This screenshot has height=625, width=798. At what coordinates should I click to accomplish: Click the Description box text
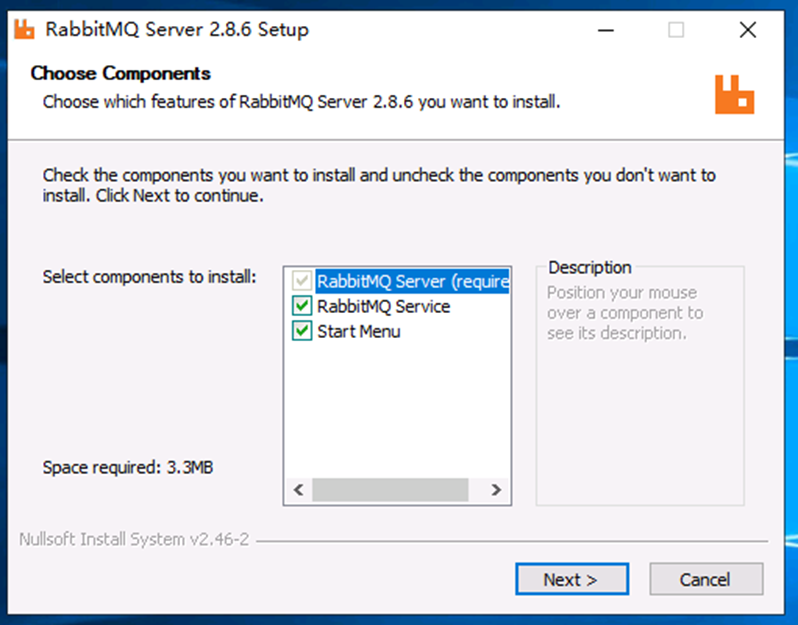click(x=625, y=312)
